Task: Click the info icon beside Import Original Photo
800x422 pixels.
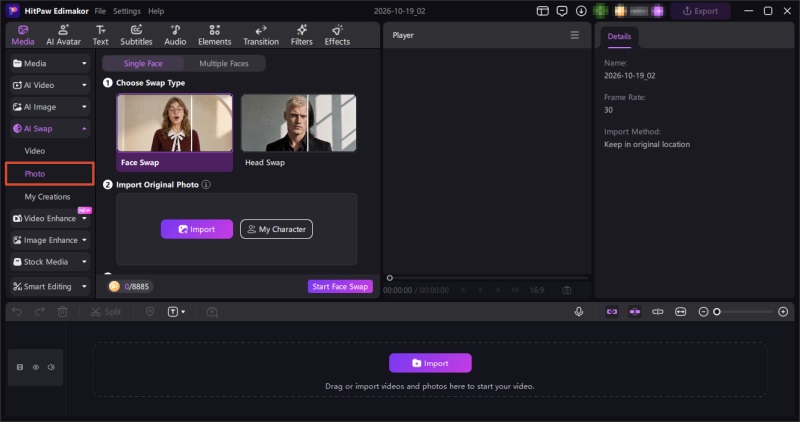Action: tap(206, 185)
